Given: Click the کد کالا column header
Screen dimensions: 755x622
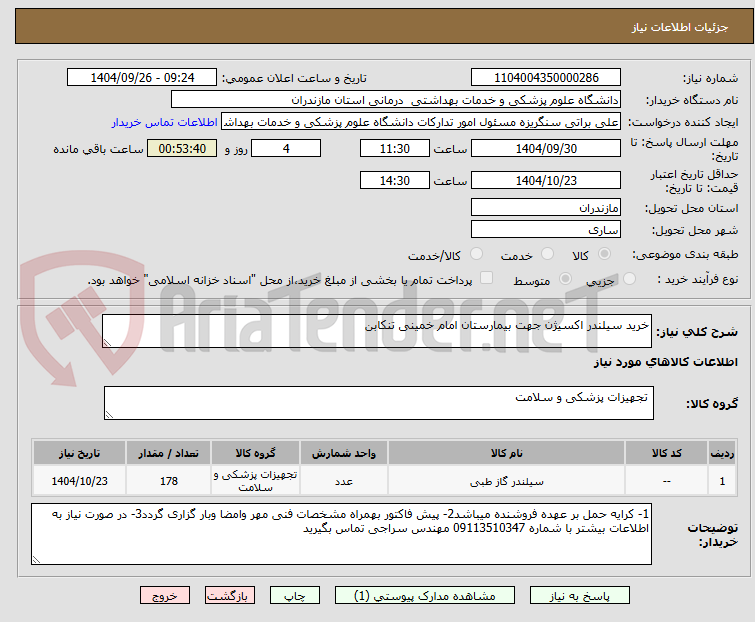Looking at the screenshot, I should (x=666, y=453).
